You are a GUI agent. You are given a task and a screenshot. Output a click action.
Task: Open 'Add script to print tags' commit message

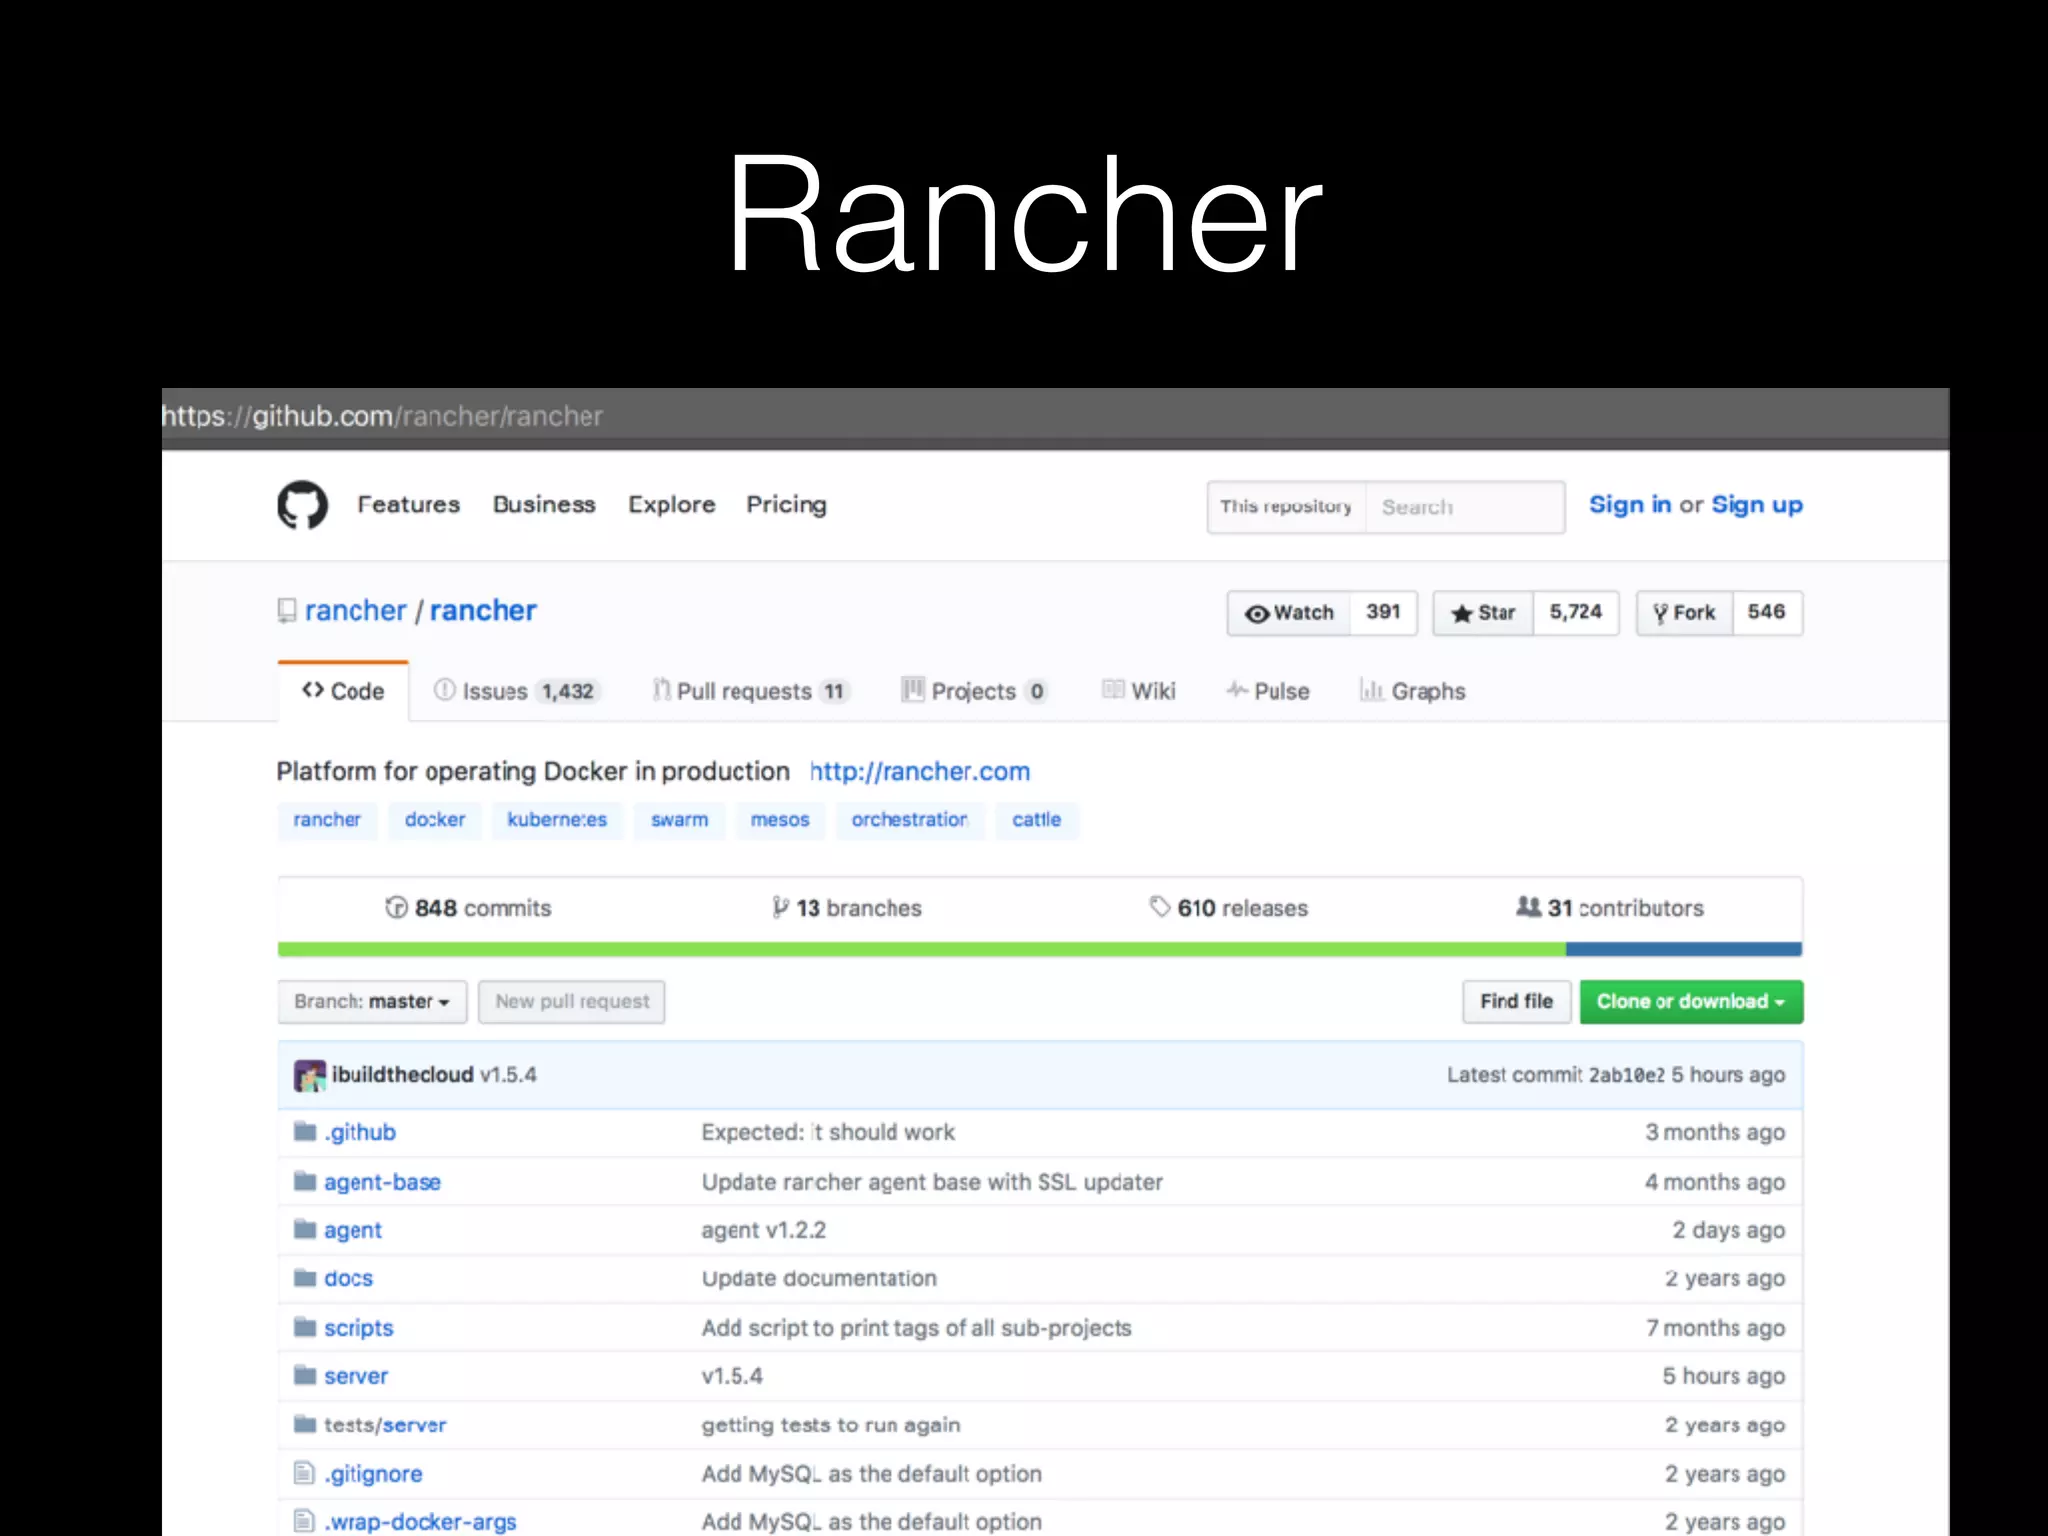[916, 1328]
